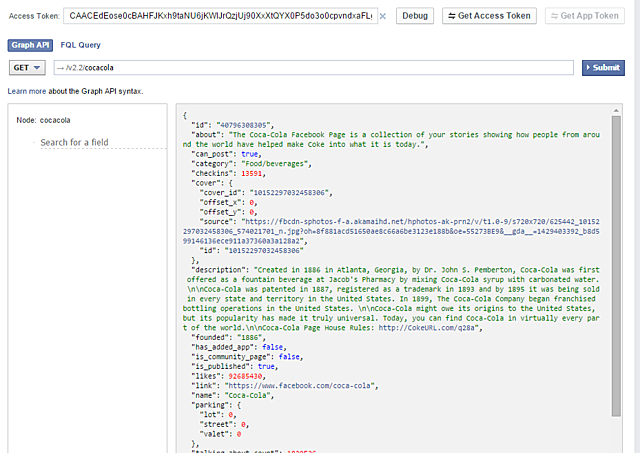Click the id value "40796308305"
The width and height of the screenshot is (640, 453).
(243, 125)
